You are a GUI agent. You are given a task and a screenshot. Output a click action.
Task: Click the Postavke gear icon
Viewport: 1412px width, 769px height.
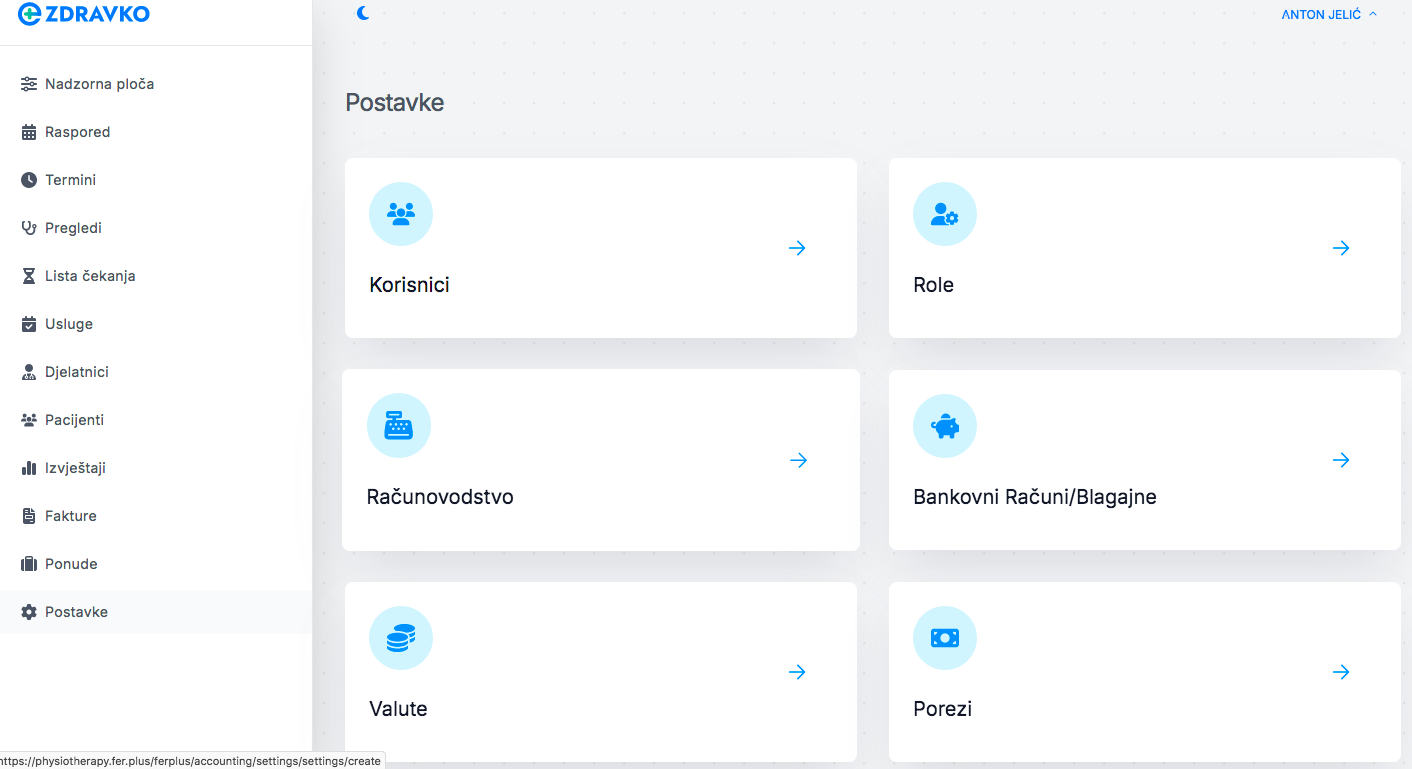point(29,612)
